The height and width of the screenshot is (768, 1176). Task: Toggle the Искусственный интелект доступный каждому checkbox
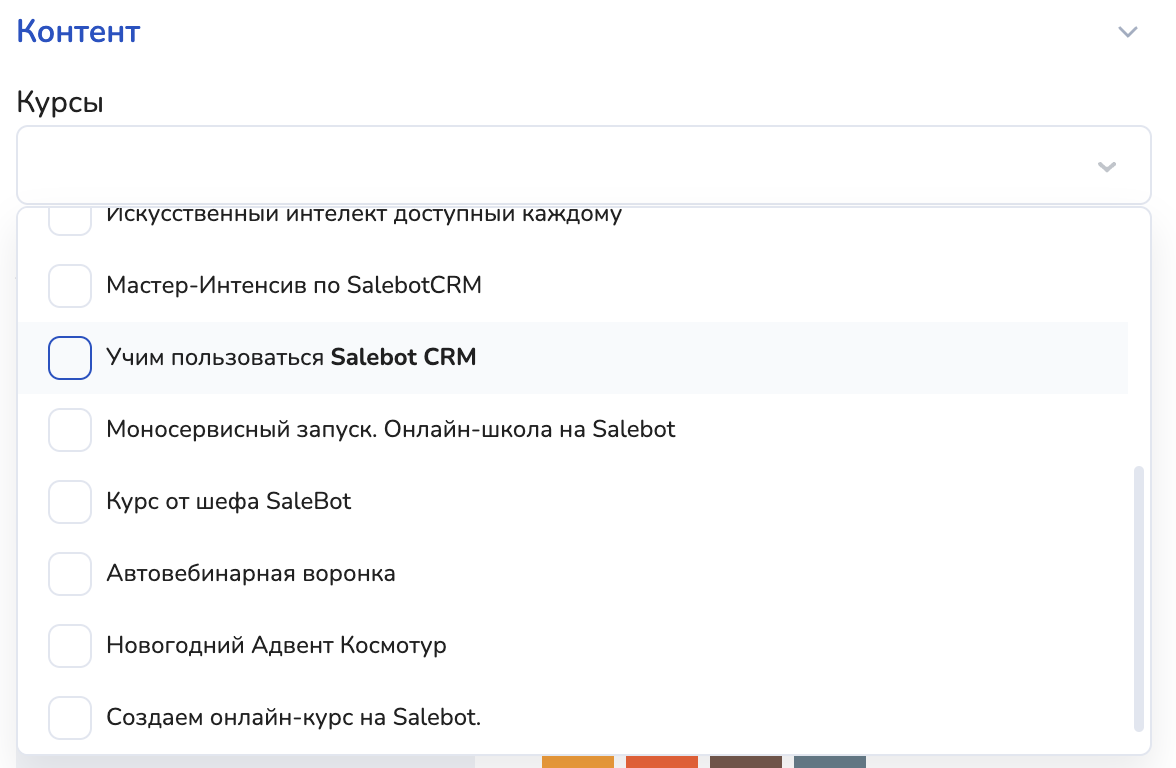[70, 220]
